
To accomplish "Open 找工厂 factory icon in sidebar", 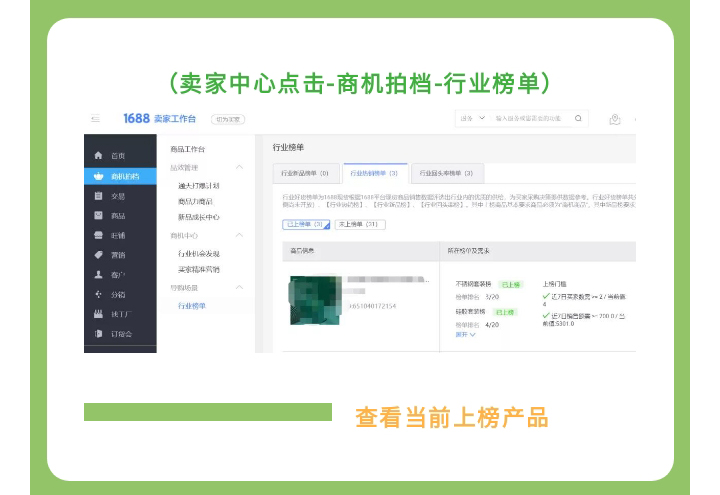I will [98, 314].
